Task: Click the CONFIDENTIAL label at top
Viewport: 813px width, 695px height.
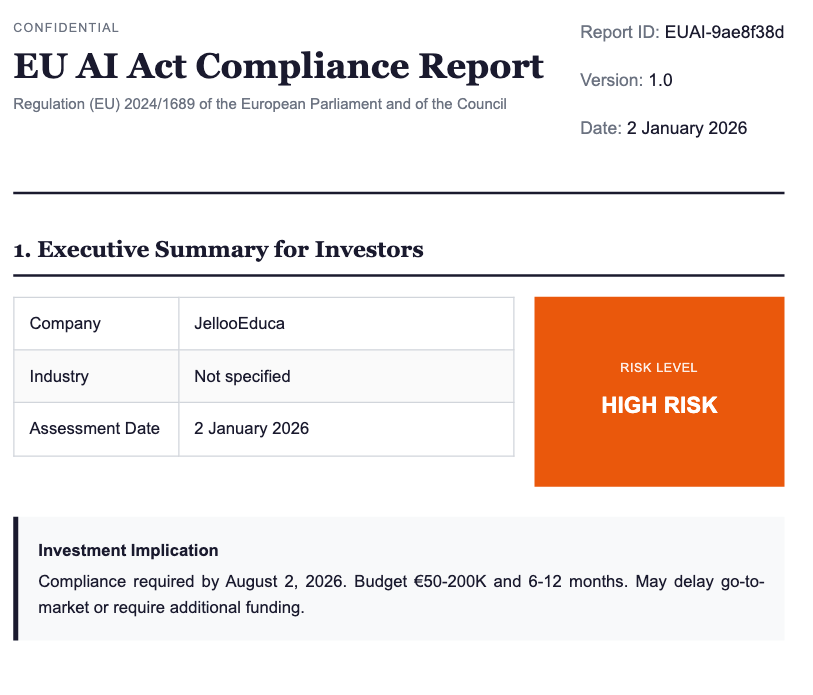Action: click(66, 28)
